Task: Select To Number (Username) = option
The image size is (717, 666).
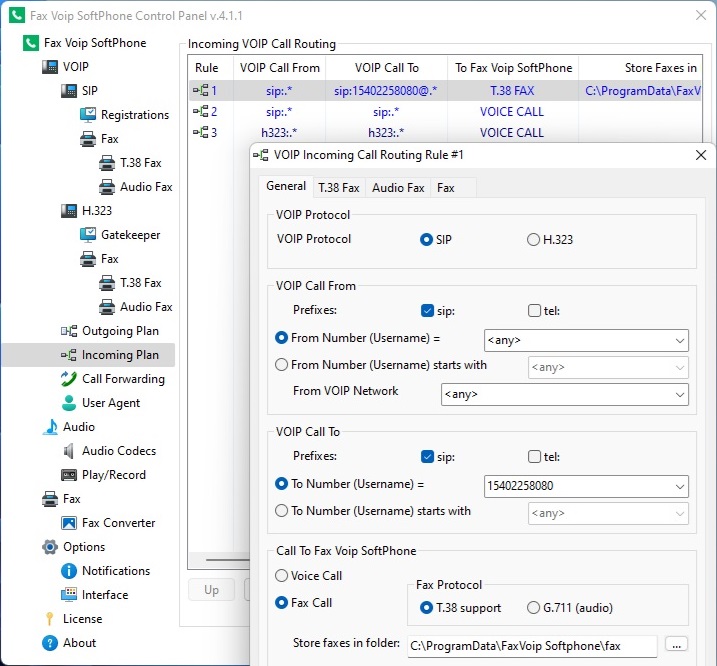Action: [281, 484]
